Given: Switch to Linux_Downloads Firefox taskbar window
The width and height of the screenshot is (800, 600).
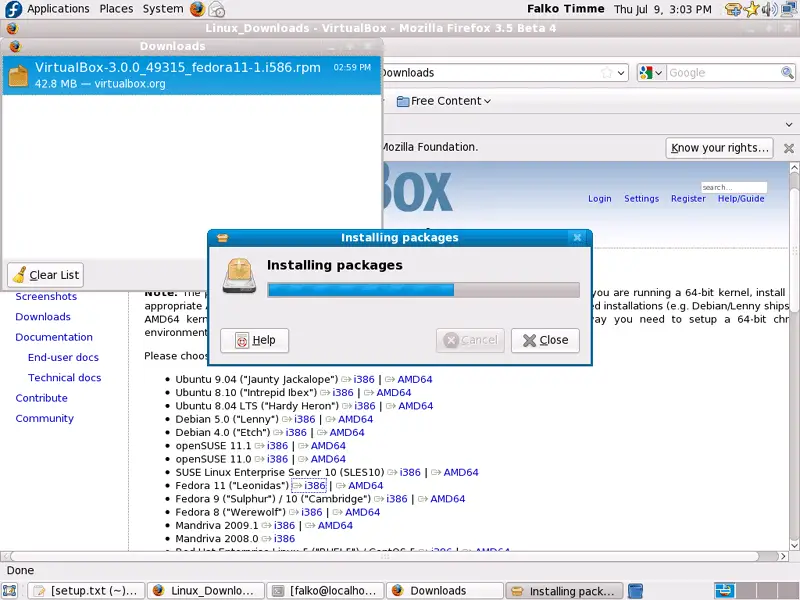Looking at the screenshot, I should (206, 591).
